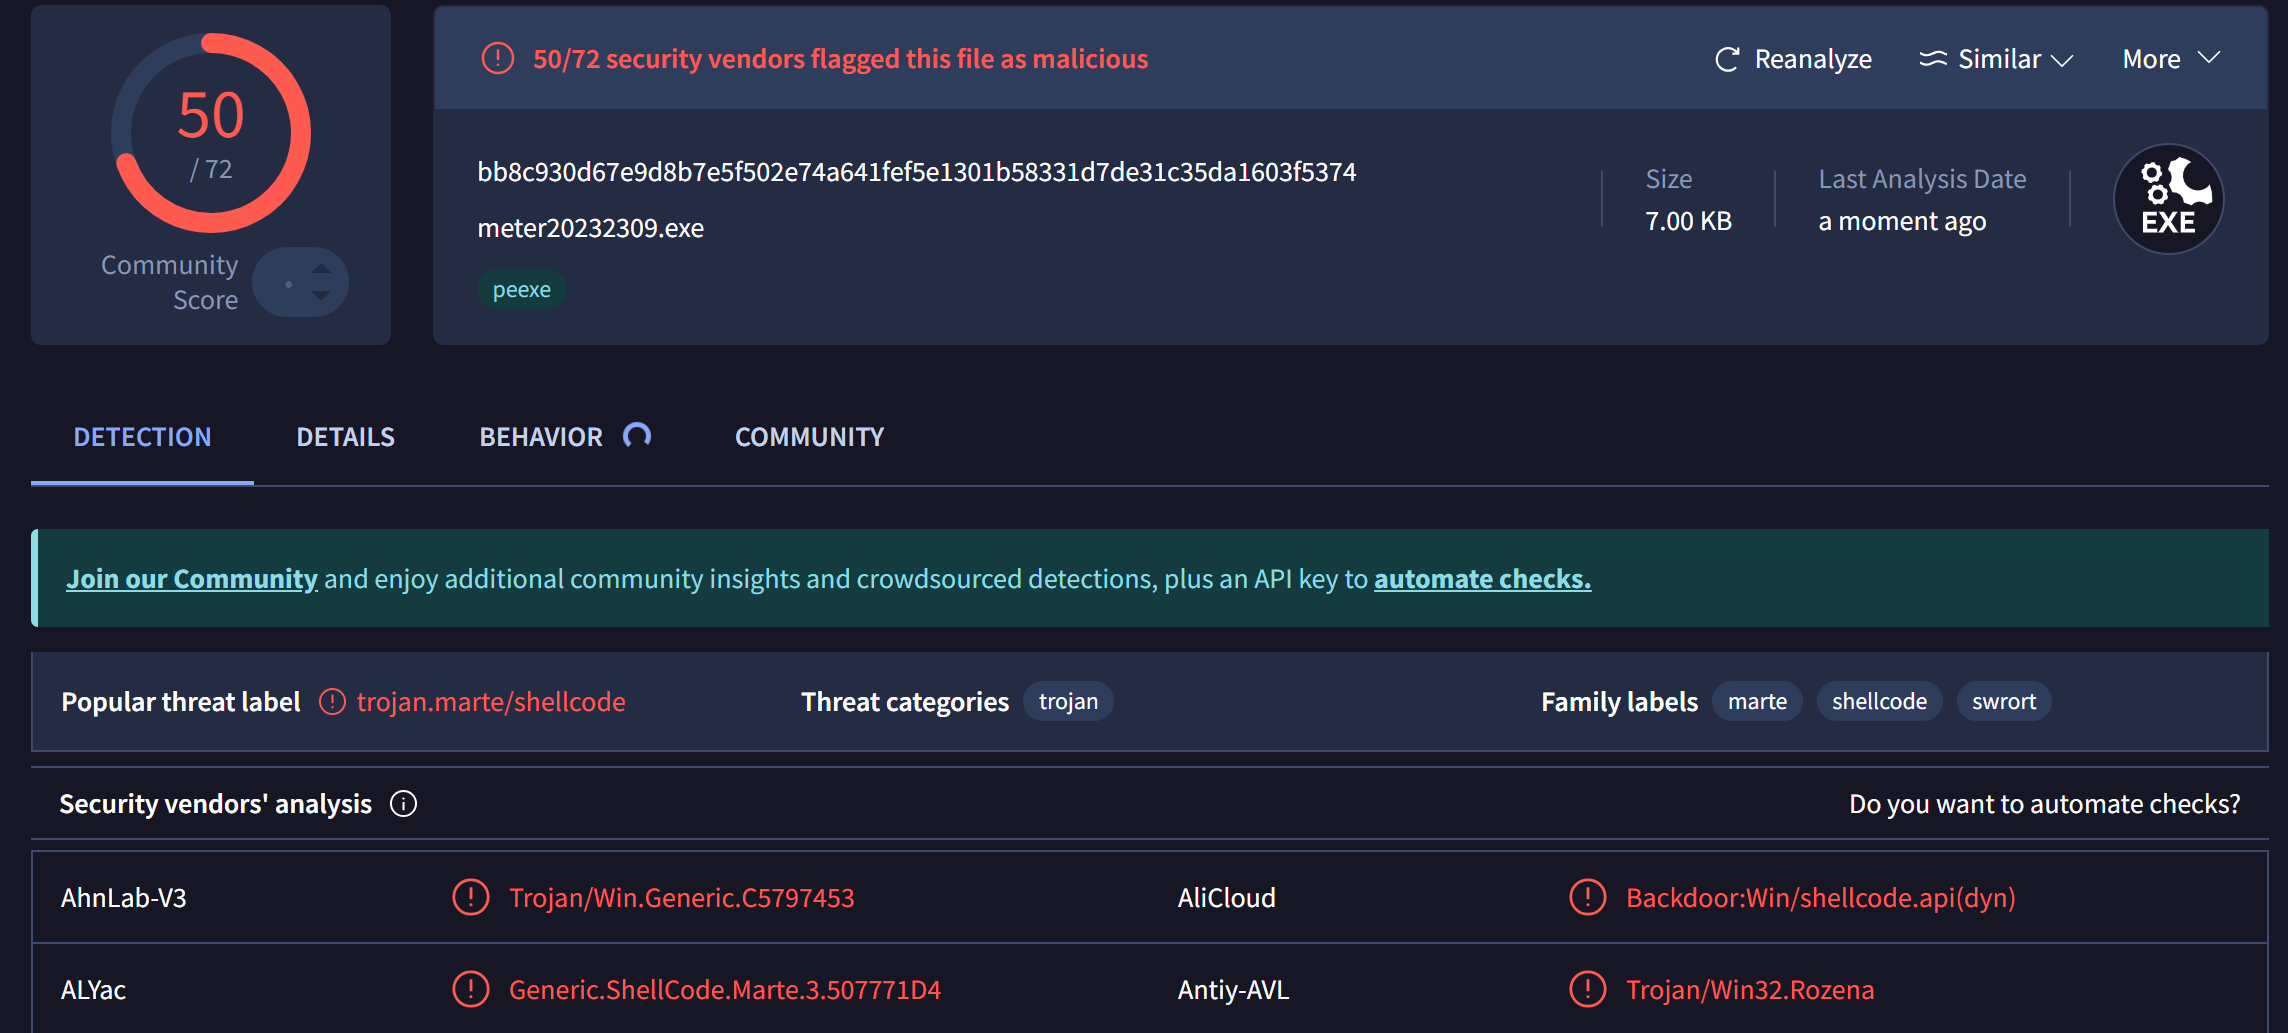Open the automate checks link

pos(1481,579)
